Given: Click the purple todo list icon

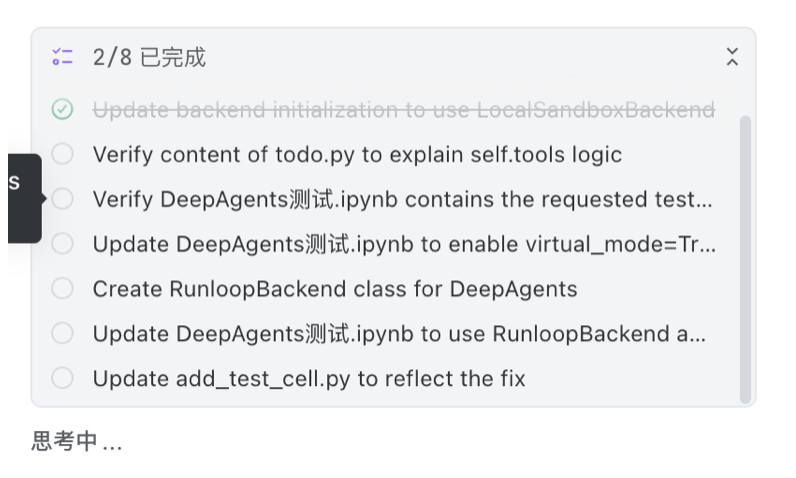Looking at the screenshot, I should click(63, 57).
